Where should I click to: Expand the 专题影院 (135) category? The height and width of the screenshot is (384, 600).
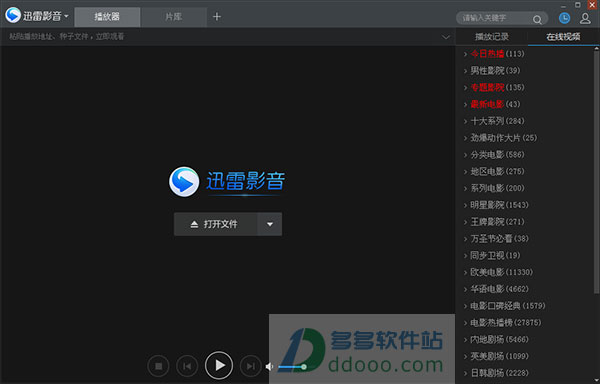tap(494, 88)
